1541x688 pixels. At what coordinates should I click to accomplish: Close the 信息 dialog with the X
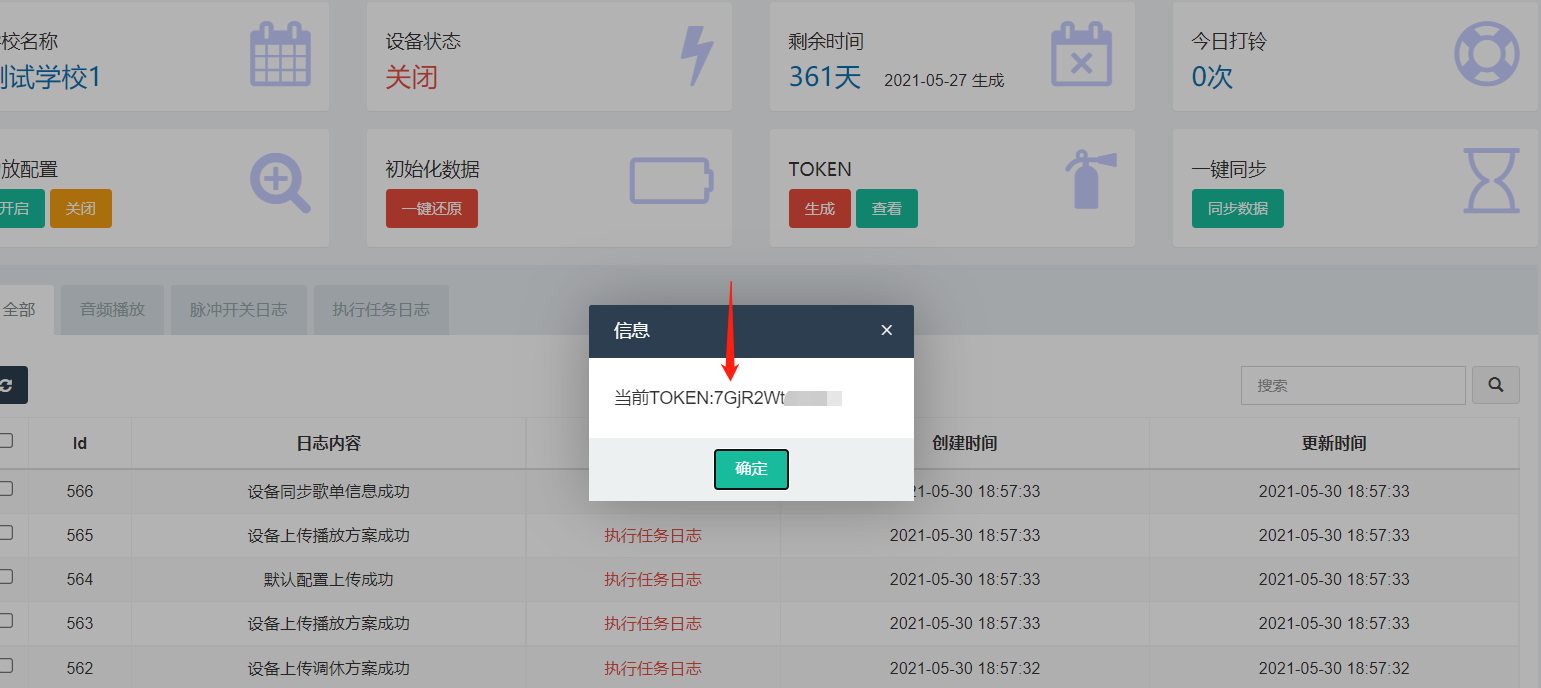(886, 330)
